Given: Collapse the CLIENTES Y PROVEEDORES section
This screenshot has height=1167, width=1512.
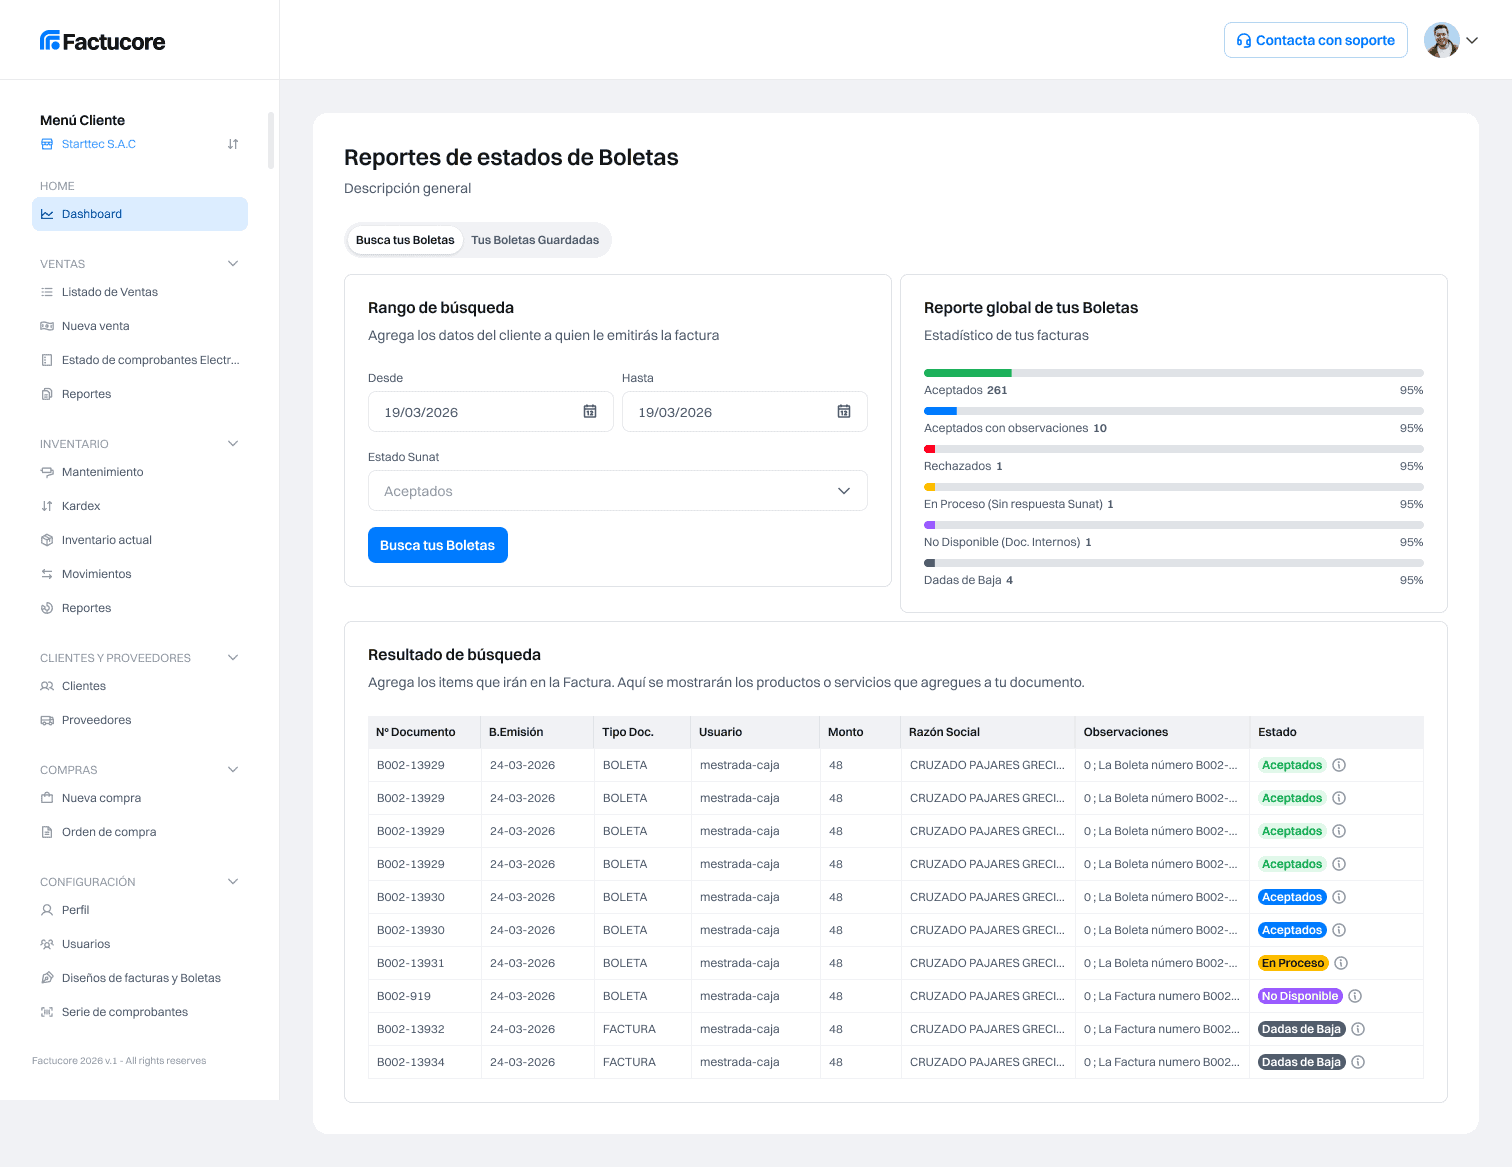Looking at the screenshot, I should click(x=233, y=658).
